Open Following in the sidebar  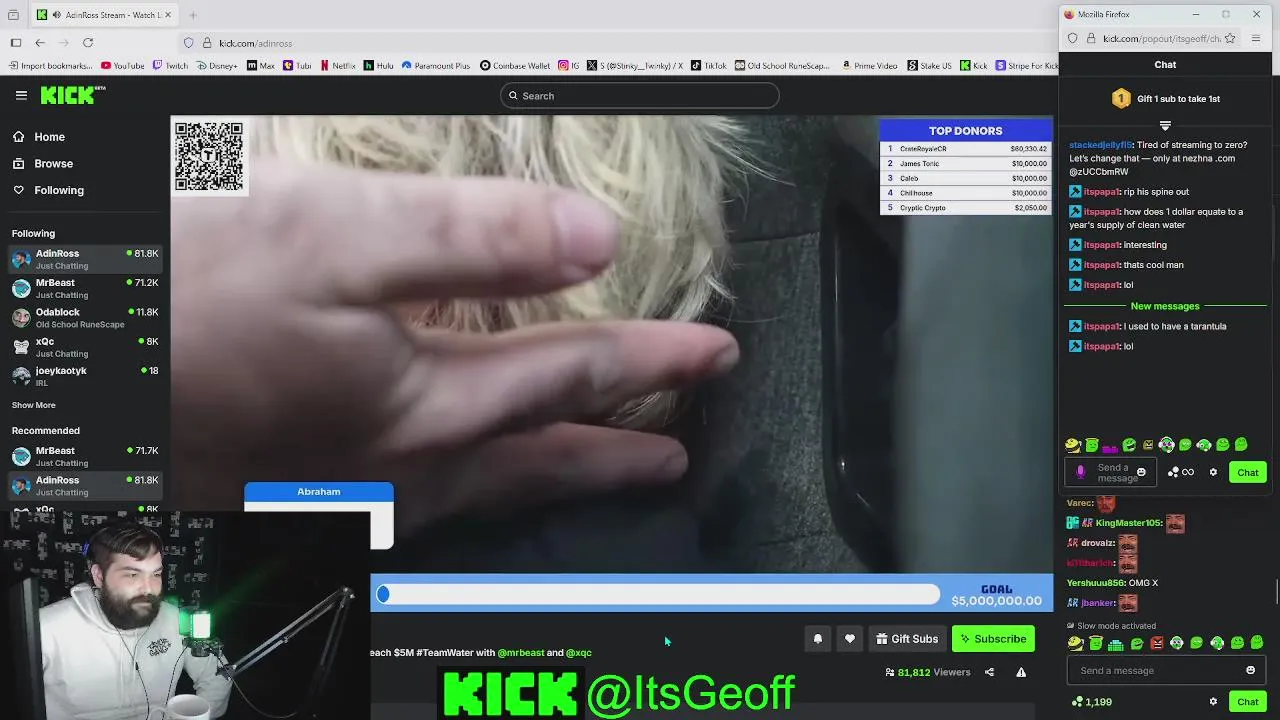click(58, 190)
